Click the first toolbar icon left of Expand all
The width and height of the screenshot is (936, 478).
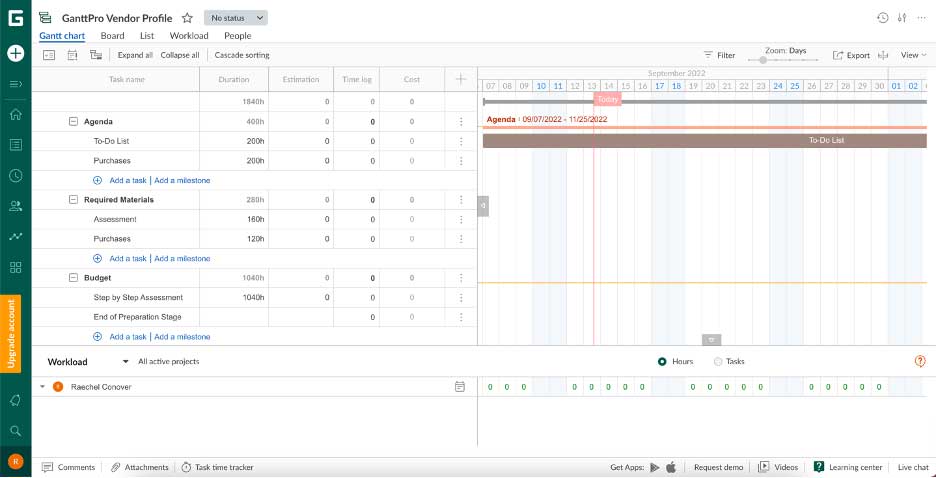click(x=49, y=55)
